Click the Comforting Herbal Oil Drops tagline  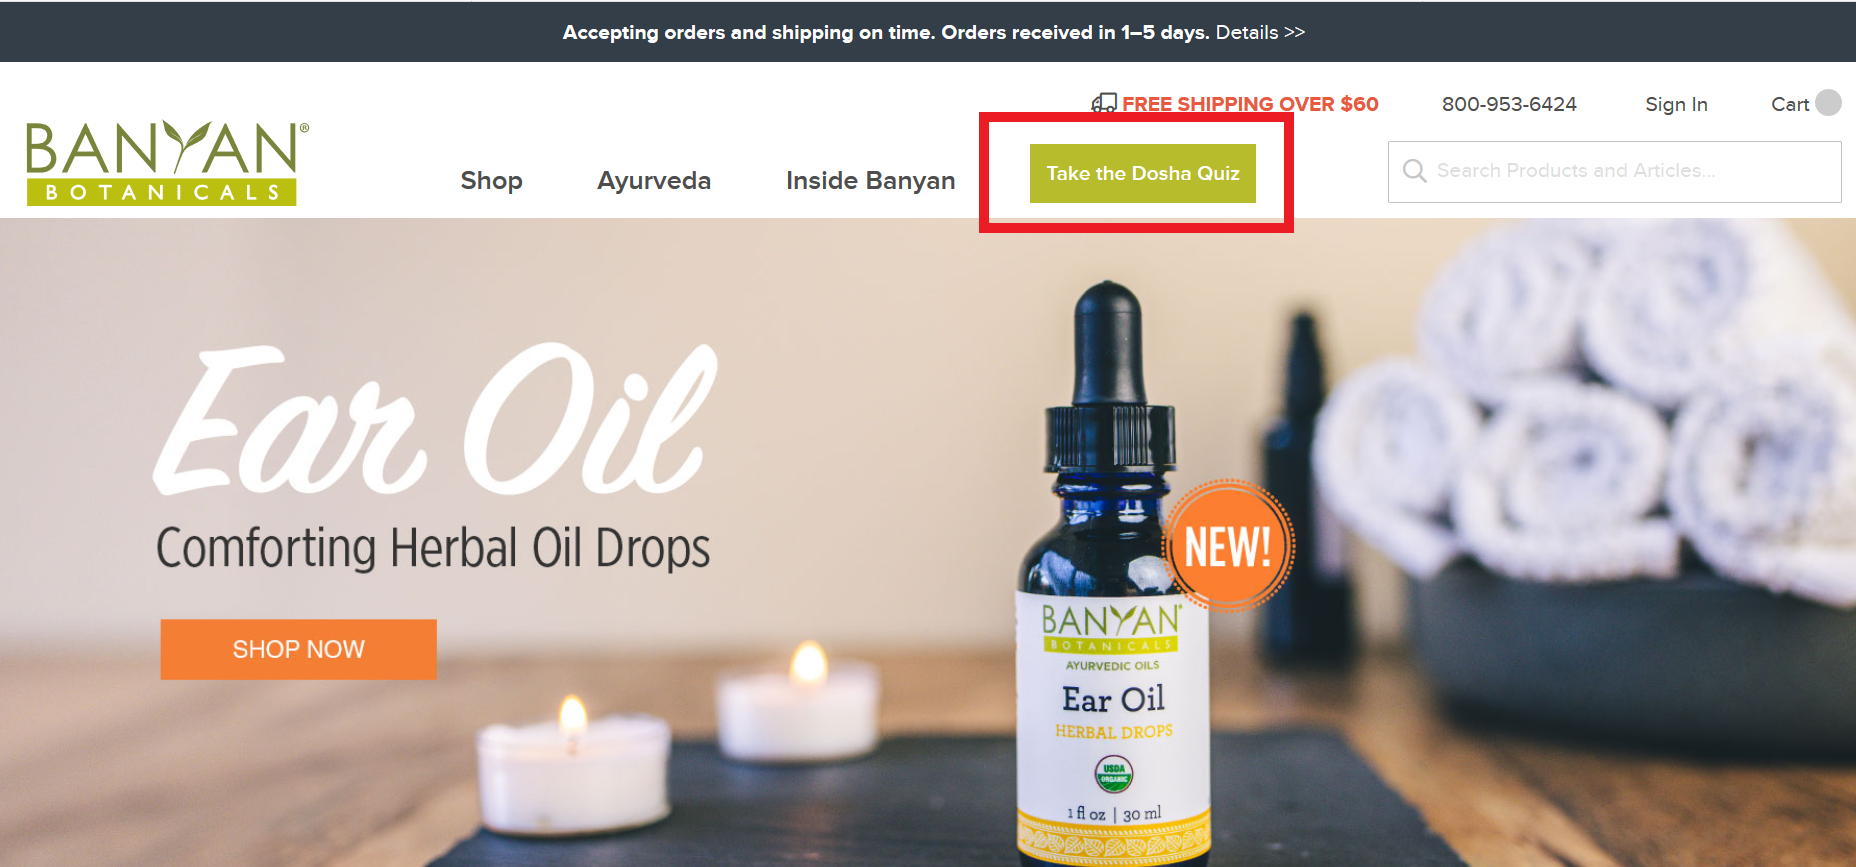[433, 548]
